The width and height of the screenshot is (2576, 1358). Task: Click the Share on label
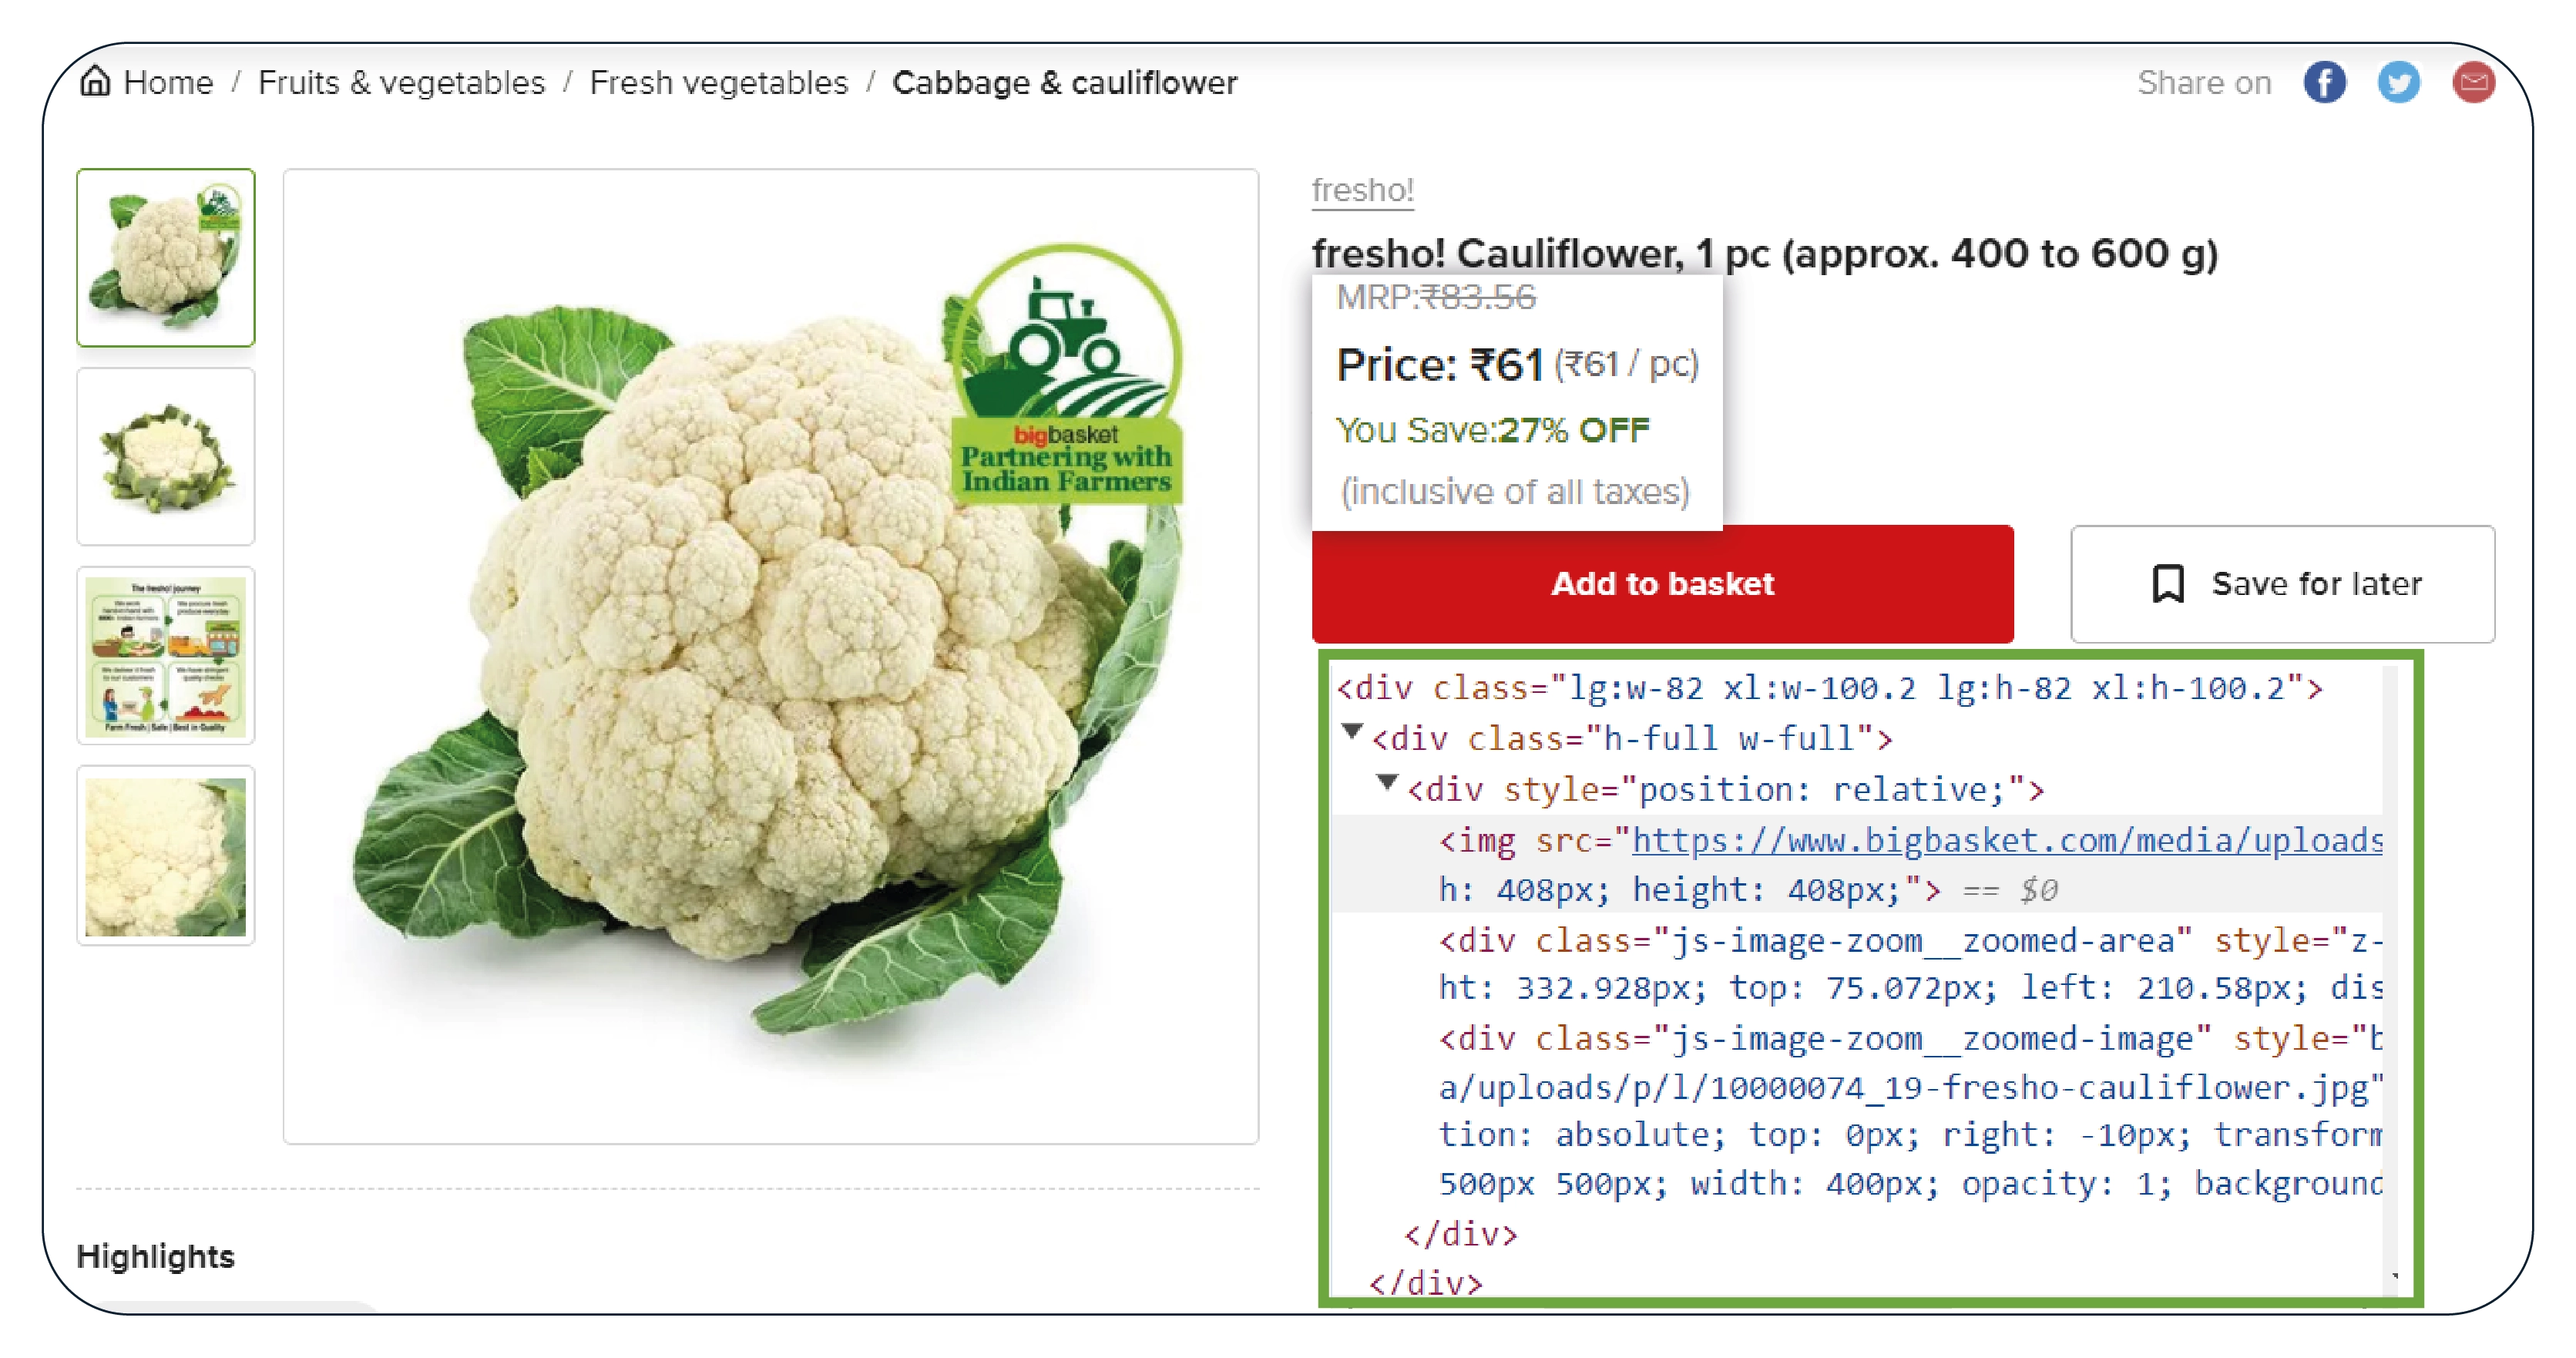[x=2204, y=82]
